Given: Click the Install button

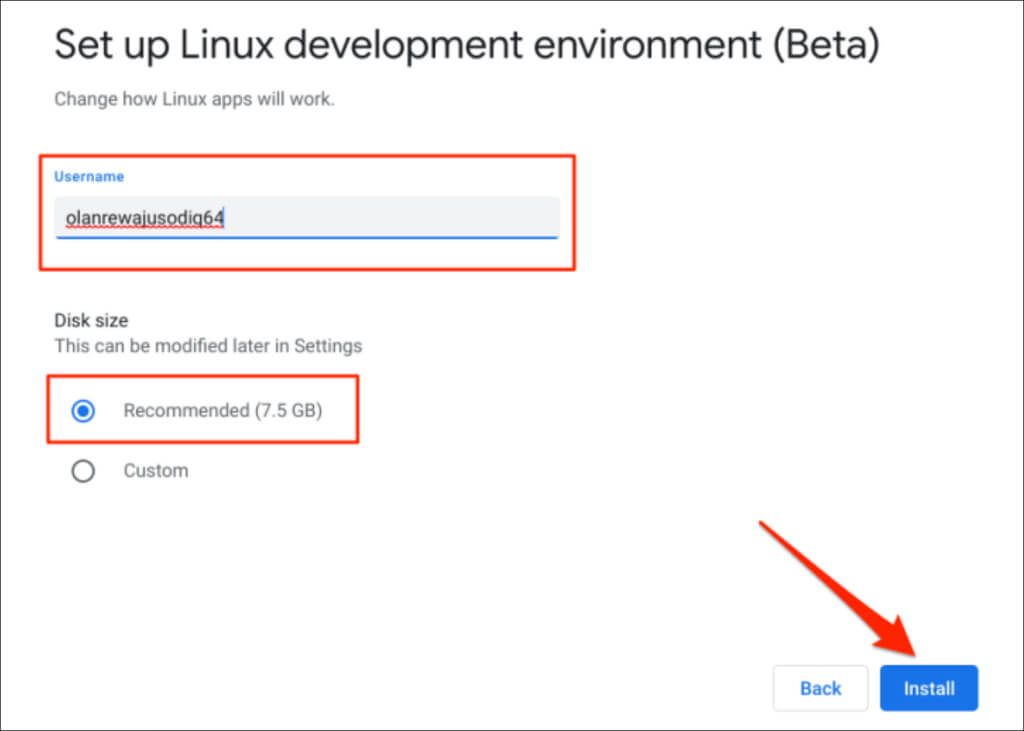Looking at the screenshot, I should [x=928, y=688].
